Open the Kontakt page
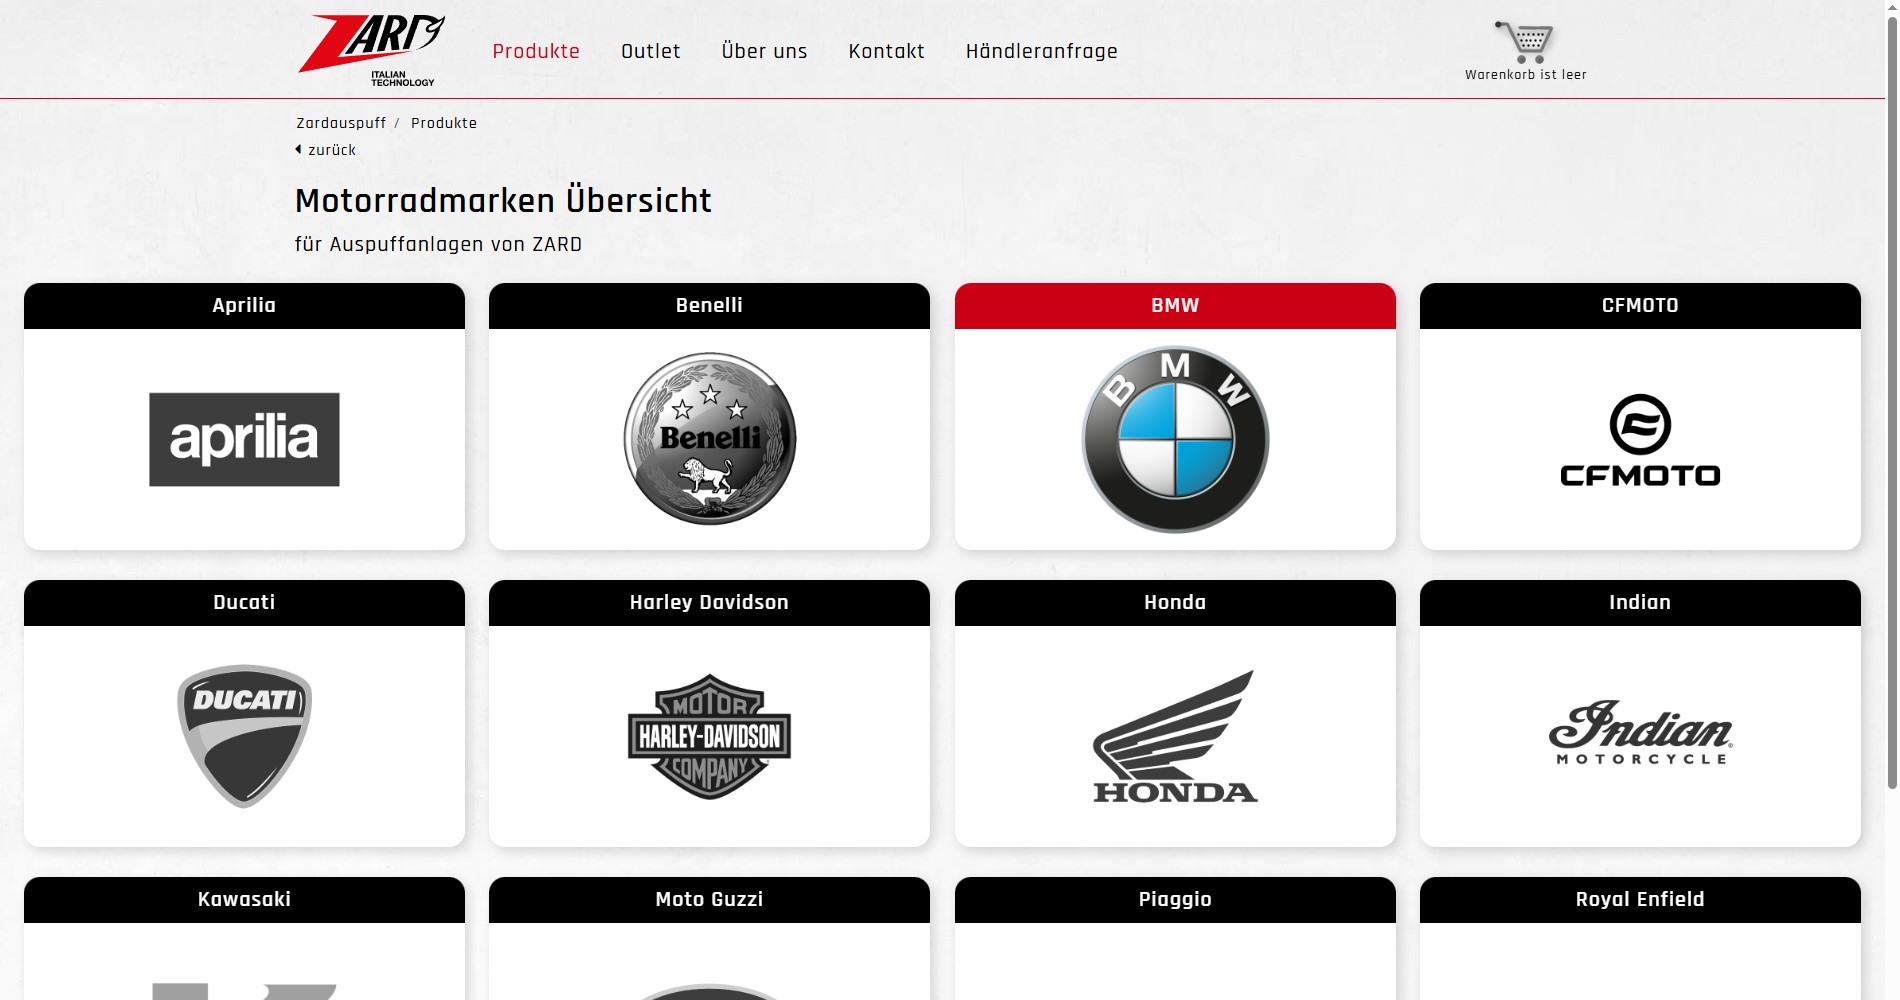1900x1000 pixels. point(886,51)
